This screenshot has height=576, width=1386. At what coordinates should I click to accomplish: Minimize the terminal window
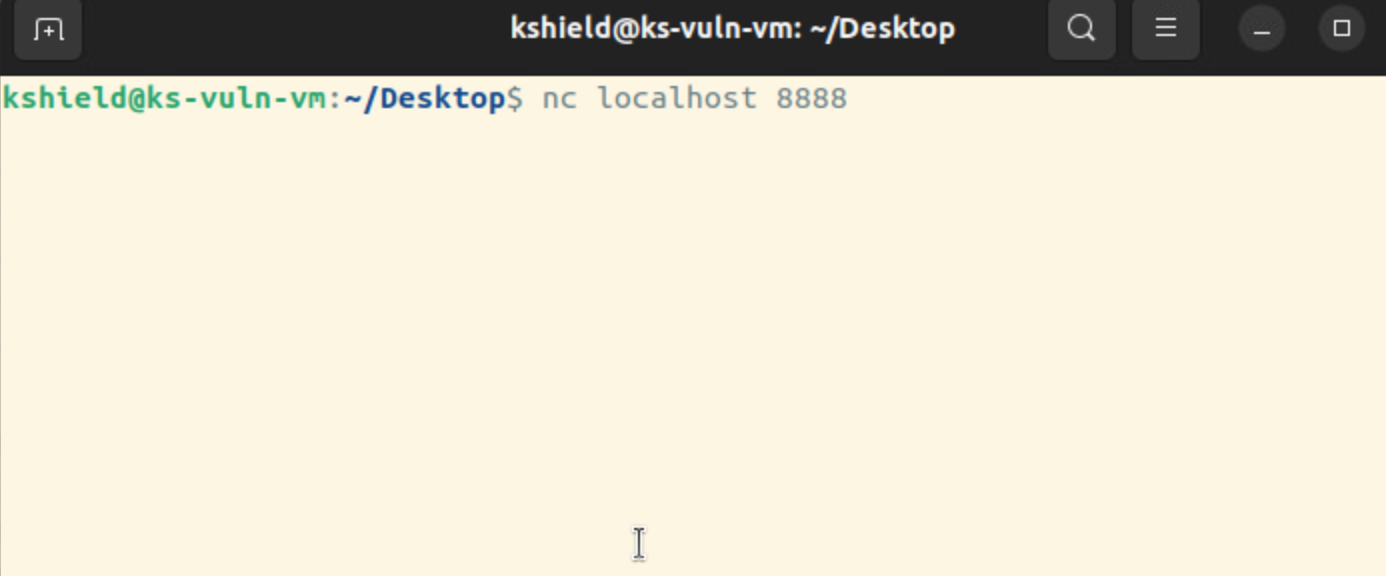(x=1262, y=29)
